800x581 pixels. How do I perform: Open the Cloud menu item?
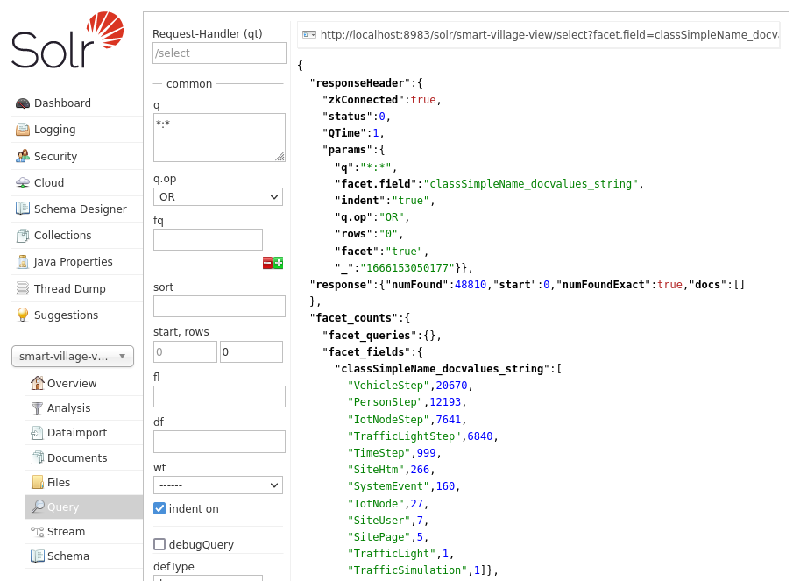coord(49,183)
